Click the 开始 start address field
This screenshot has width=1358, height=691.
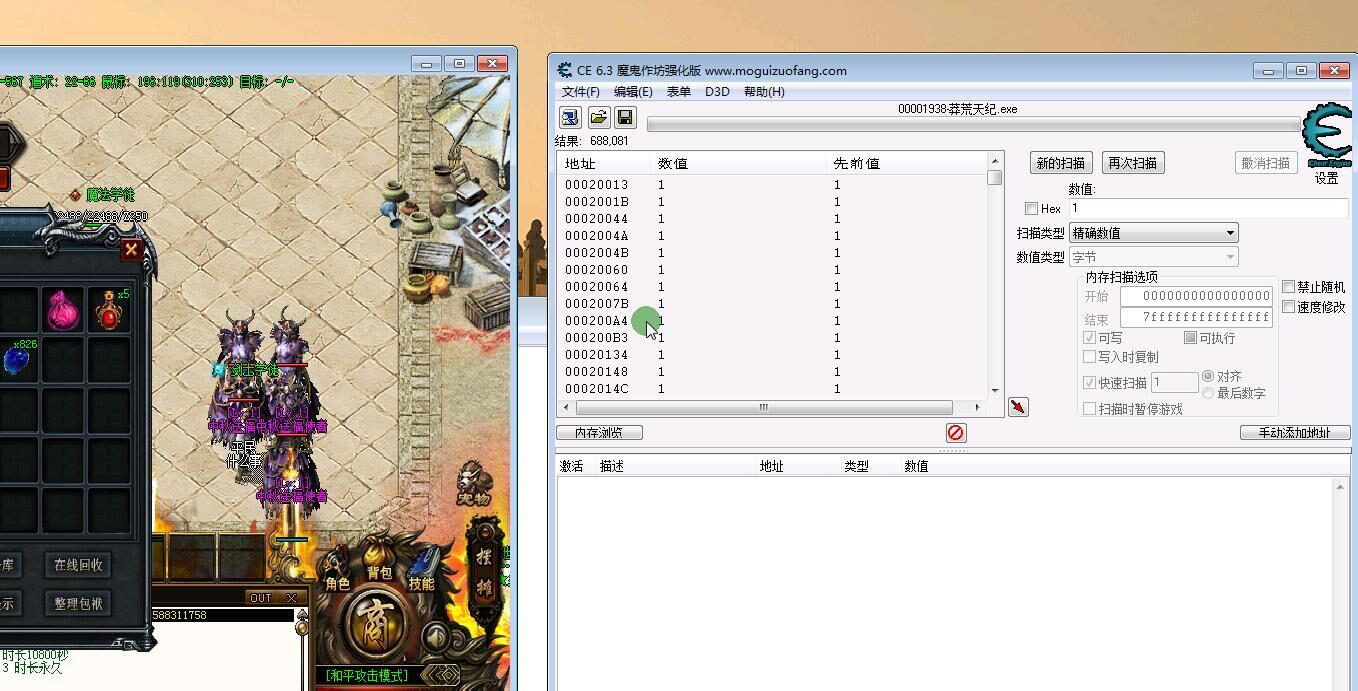click(x=1196, y=296)
